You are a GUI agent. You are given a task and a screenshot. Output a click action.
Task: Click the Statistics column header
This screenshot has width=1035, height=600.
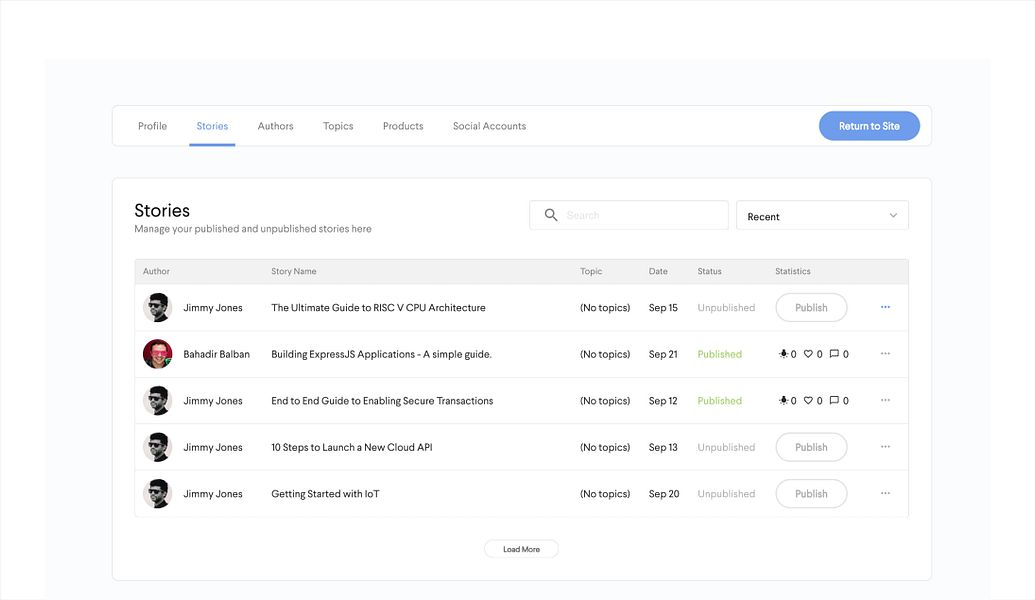[793, 271]
